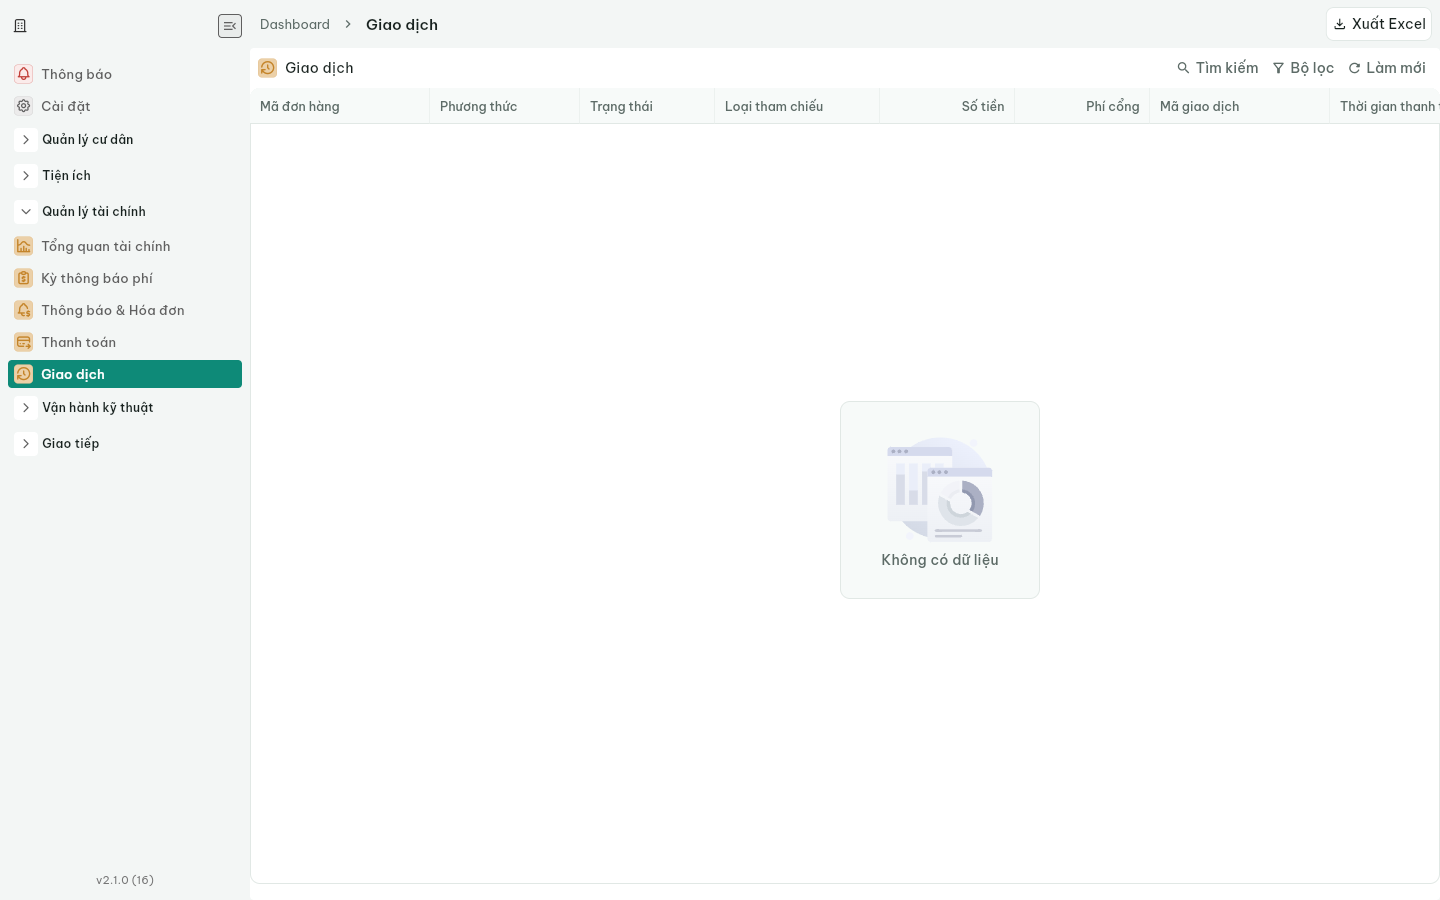Click the magnifier search icon
The image size is (1440, 900).
(1183, 68)
